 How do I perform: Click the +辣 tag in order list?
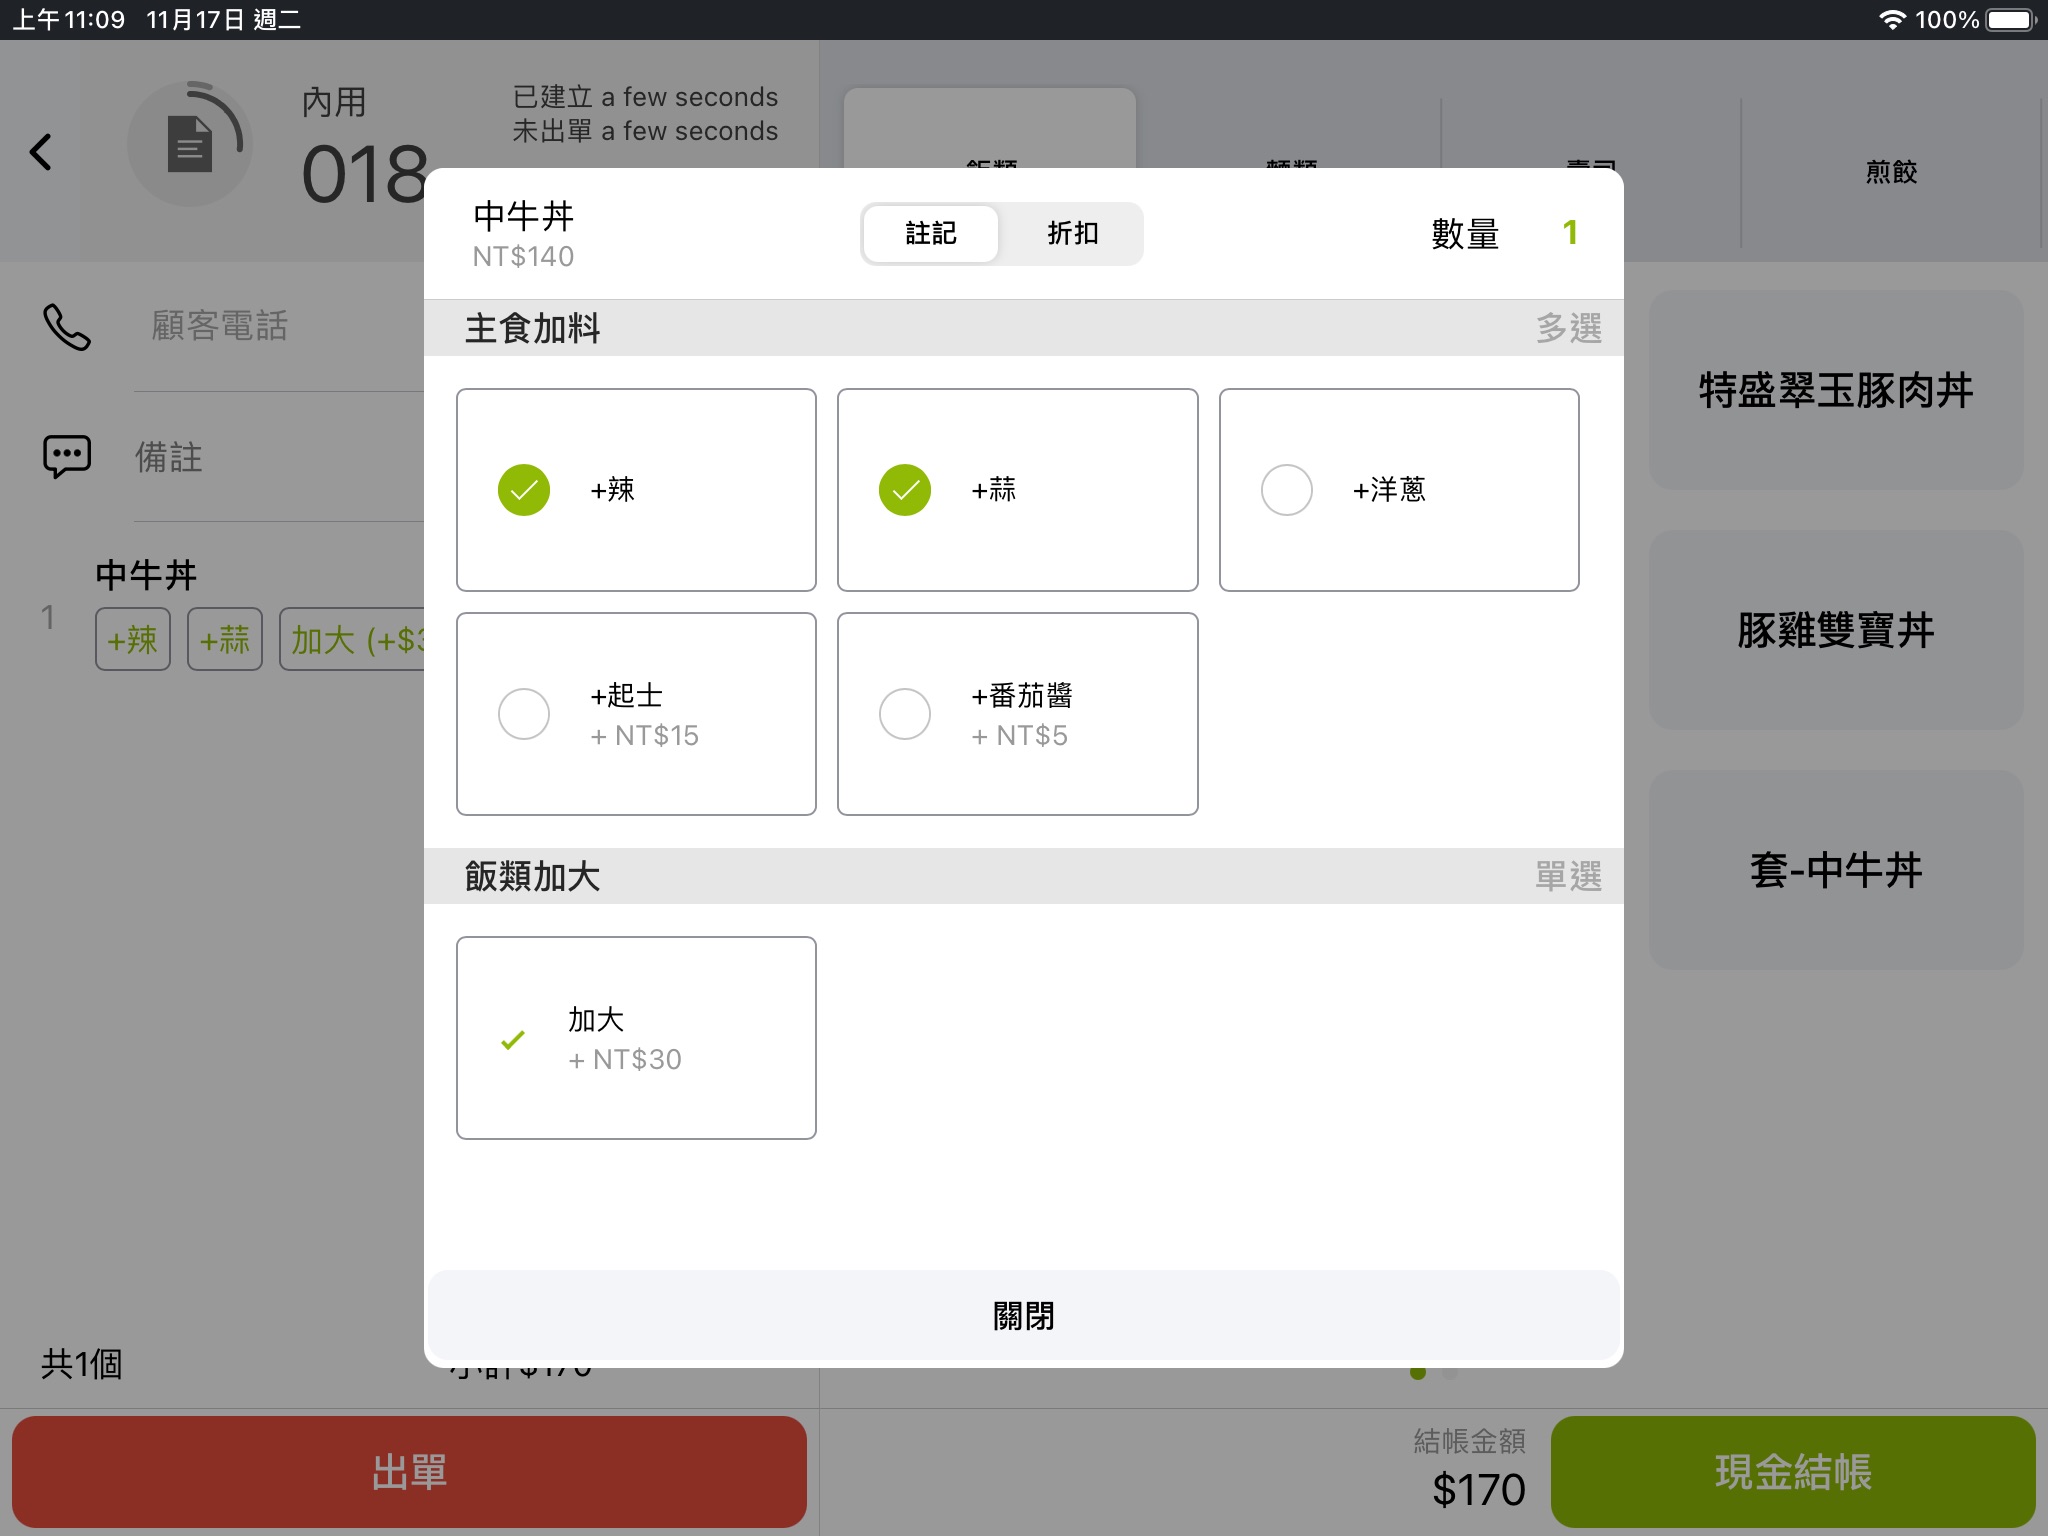(133, 639)
